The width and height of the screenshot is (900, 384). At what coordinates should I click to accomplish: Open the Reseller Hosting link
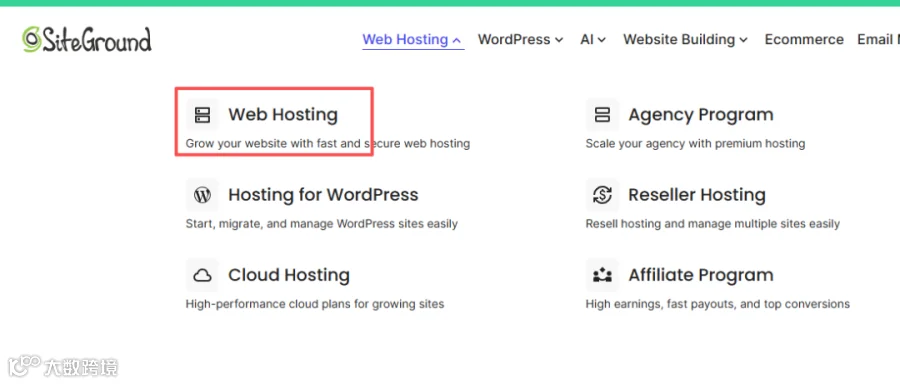coord(697,195)
